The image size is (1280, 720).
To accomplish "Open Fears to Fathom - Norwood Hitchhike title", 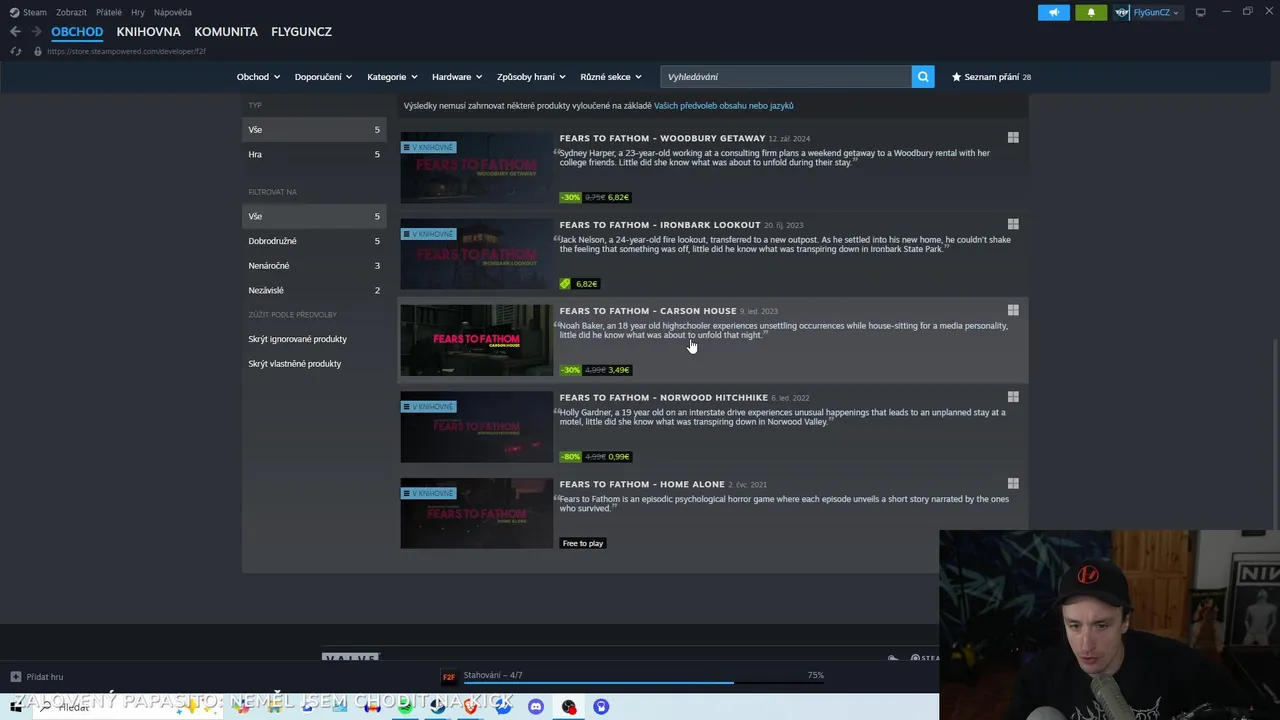I will 663,398.
